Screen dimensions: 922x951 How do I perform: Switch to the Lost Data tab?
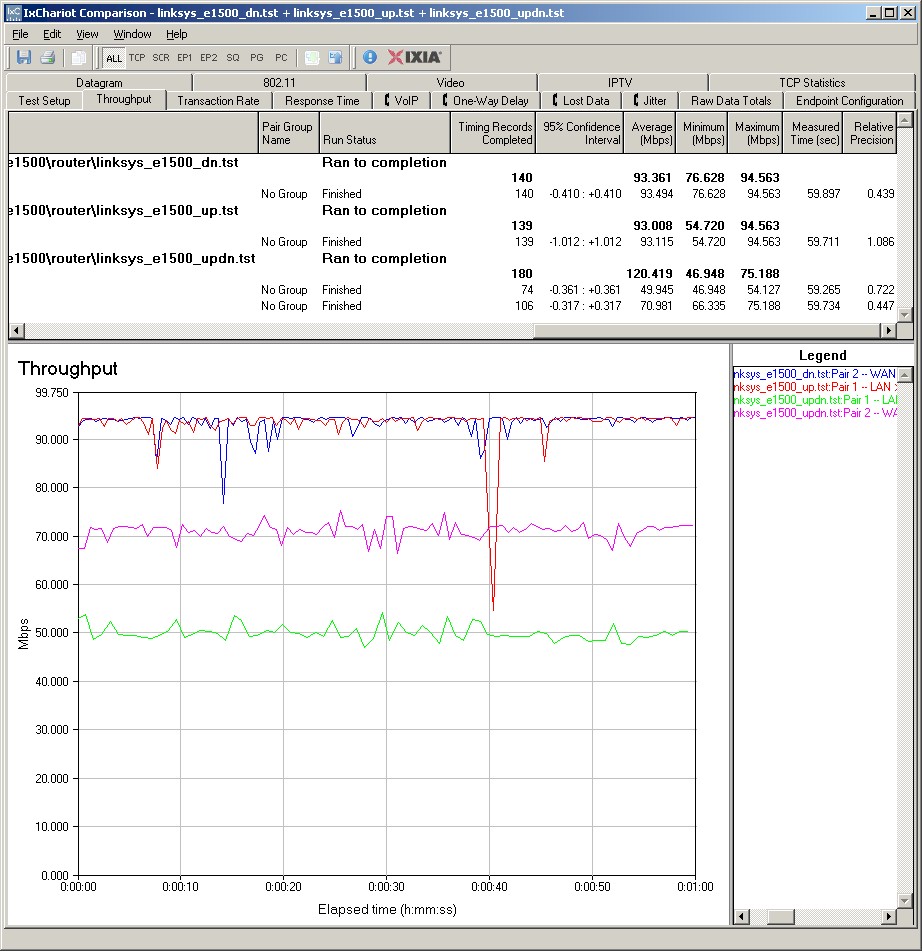[x=580, y=101]
